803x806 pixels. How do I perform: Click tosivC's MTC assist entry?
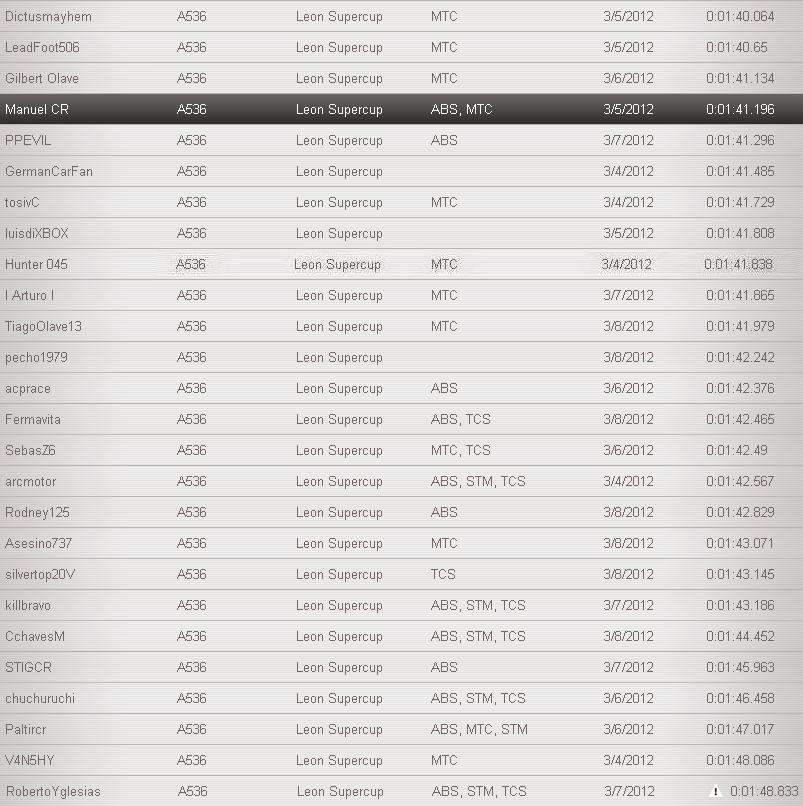pos(444,202)
